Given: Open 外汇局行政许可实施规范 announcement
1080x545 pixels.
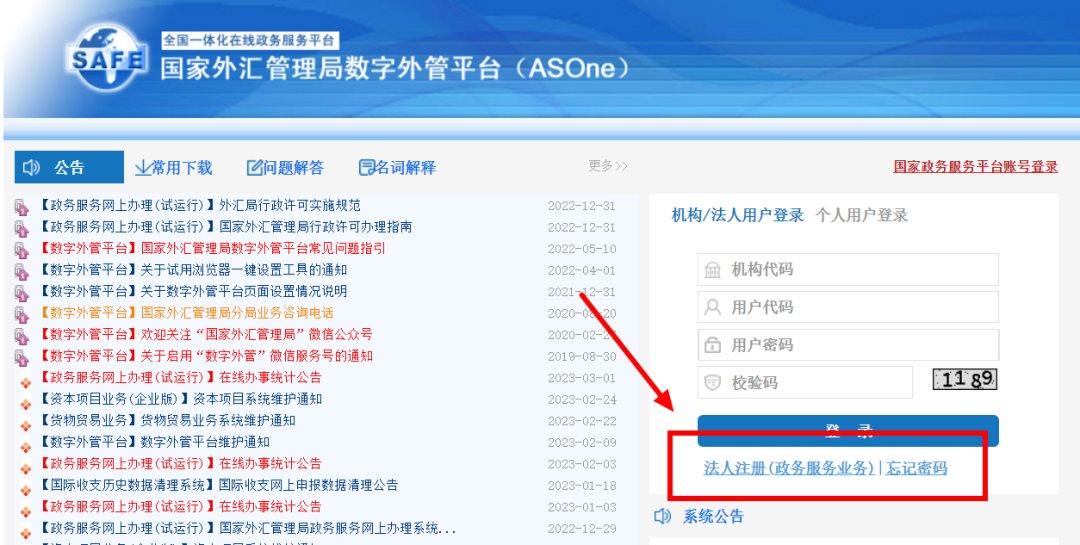Looking at the screenshot, I should [200, 205].
